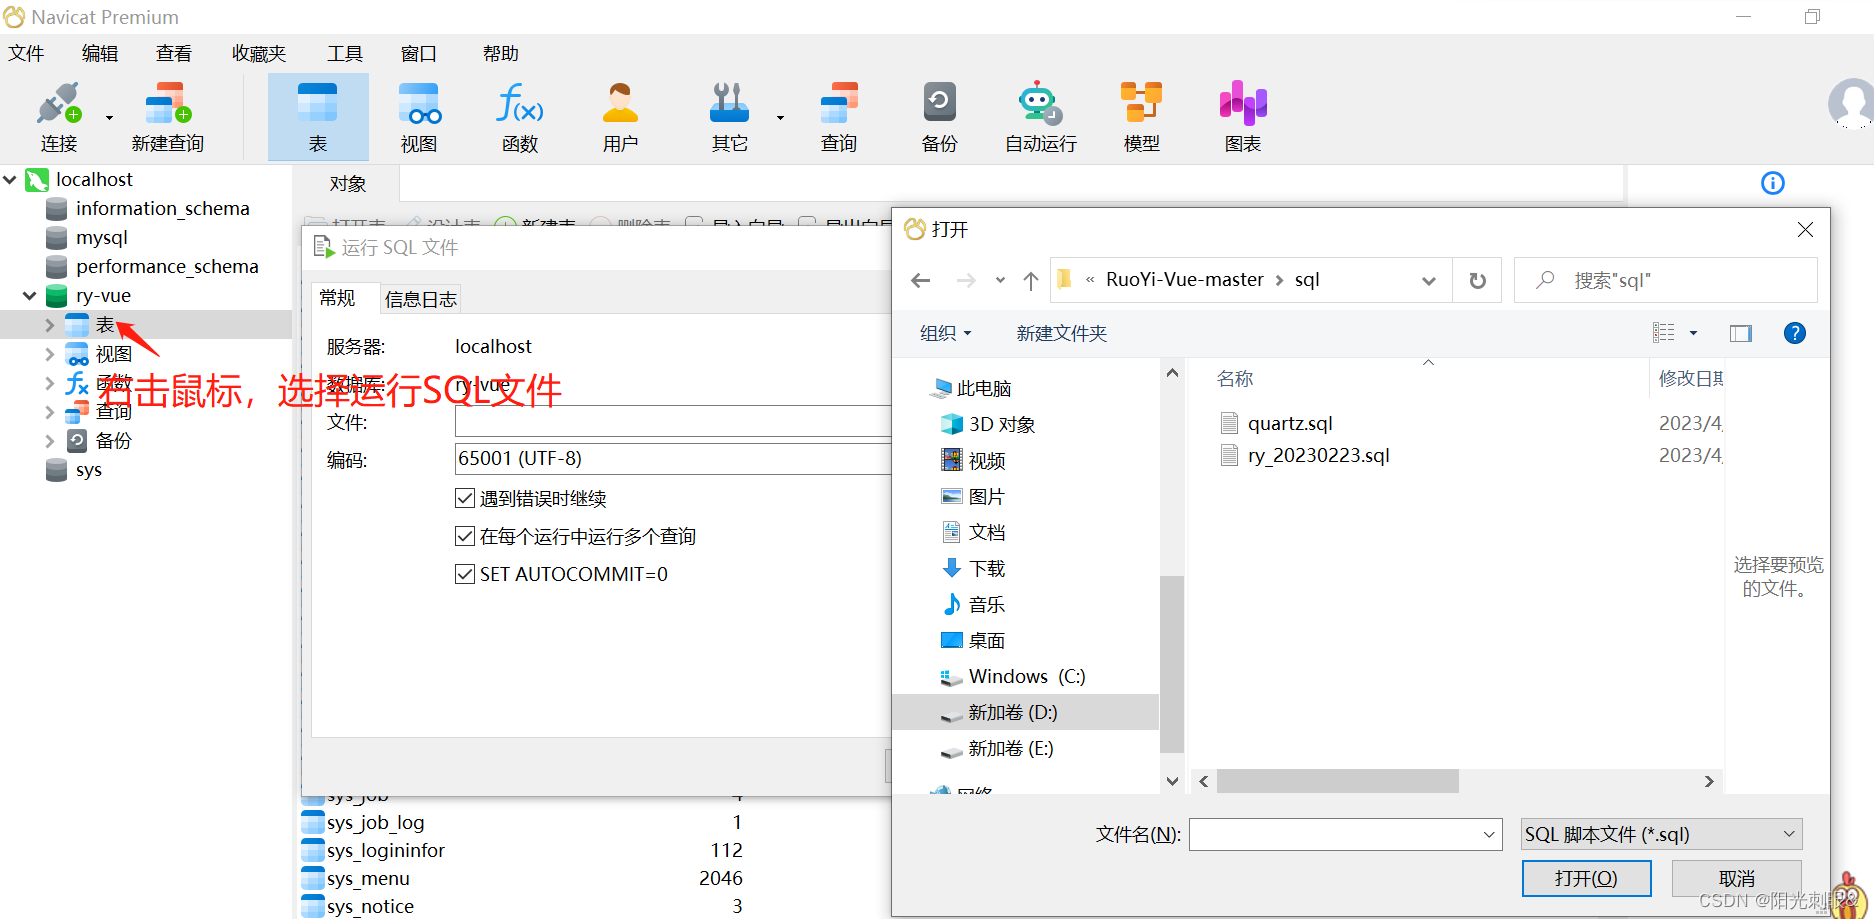Open the Organize (组织) dropdown
Screen dimensions: 1874x919
945,333
